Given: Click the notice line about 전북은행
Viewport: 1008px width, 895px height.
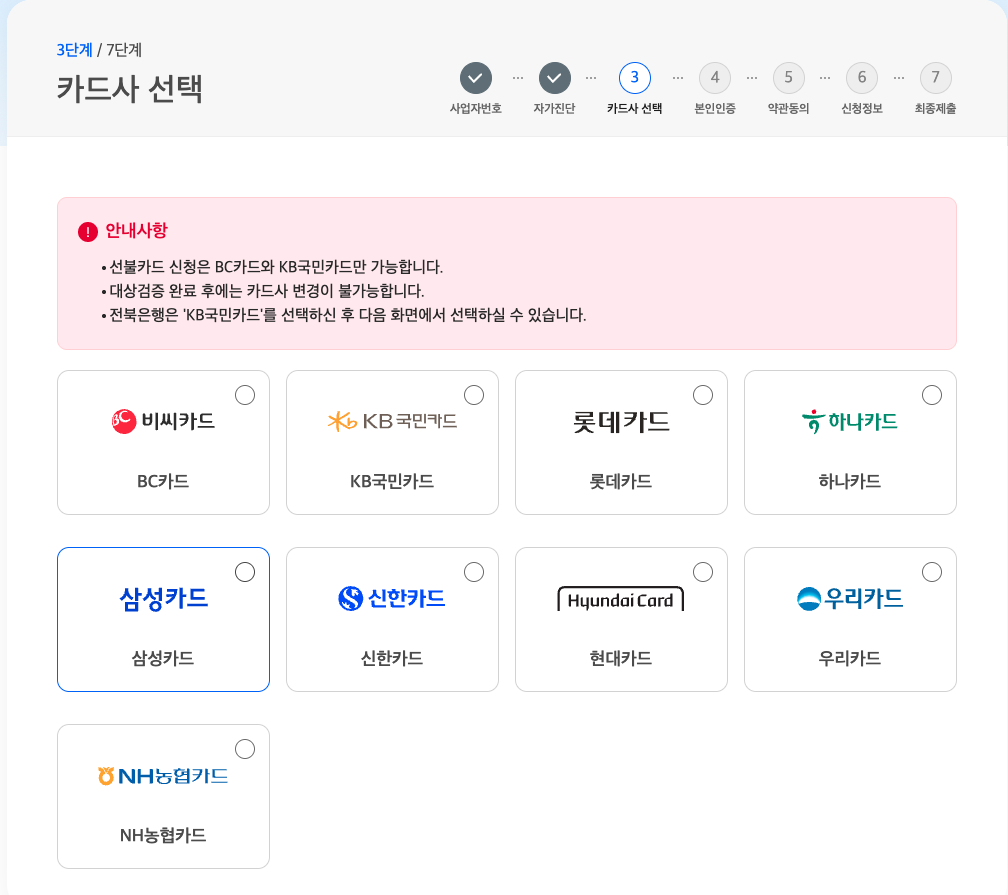Looking at the screenshot, I should (348, 315).
